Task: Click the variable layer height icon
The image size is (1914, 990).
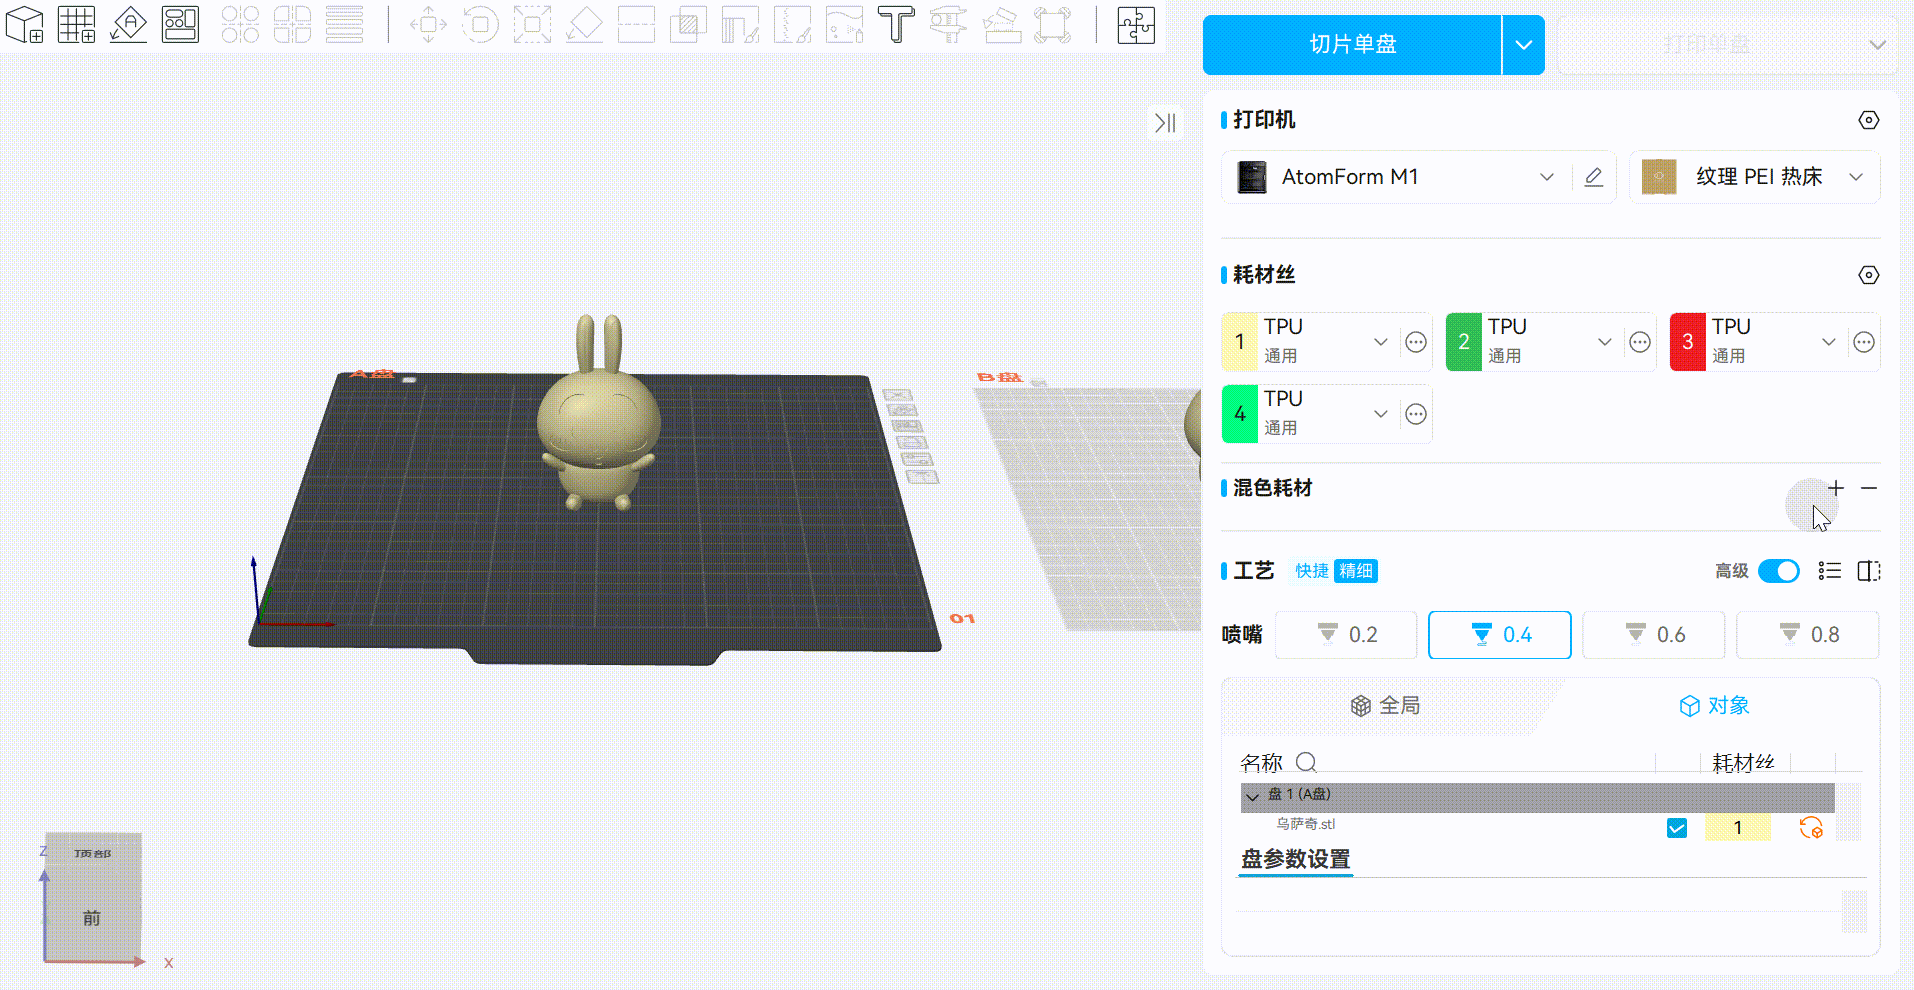Action: tap(344, 24)
